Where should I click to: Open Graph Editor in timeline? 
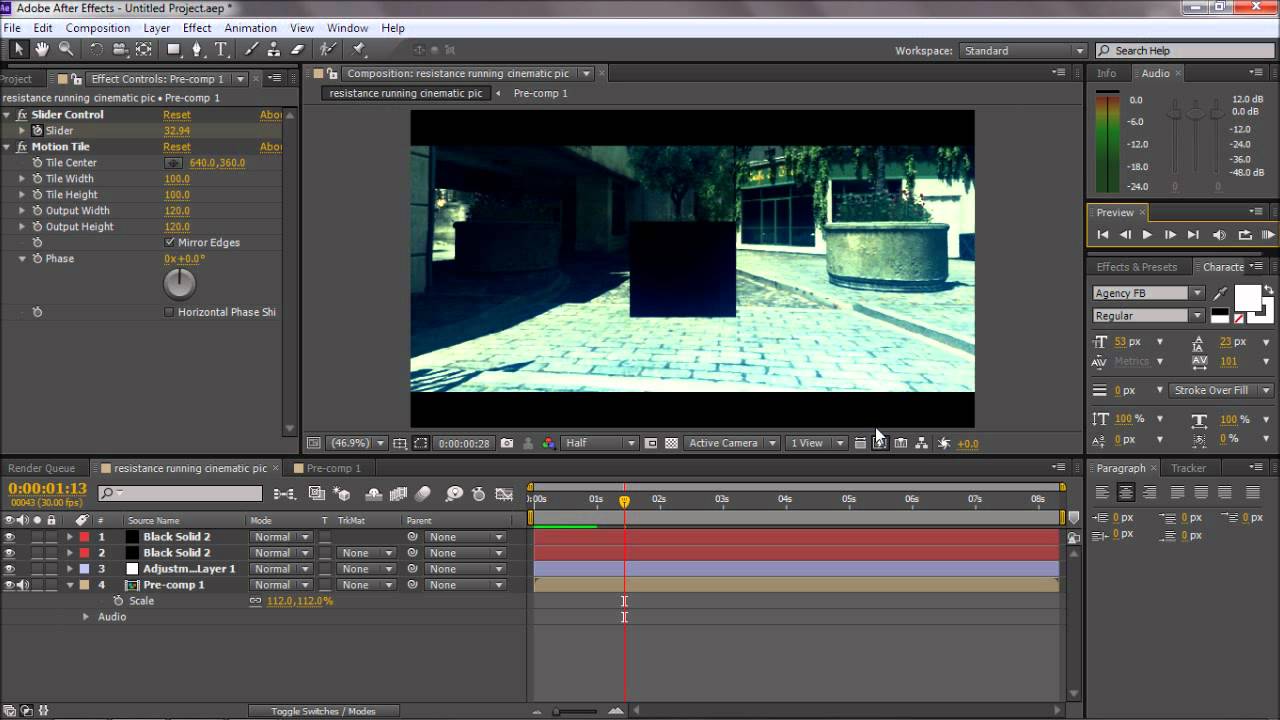(x=504, y=493)
